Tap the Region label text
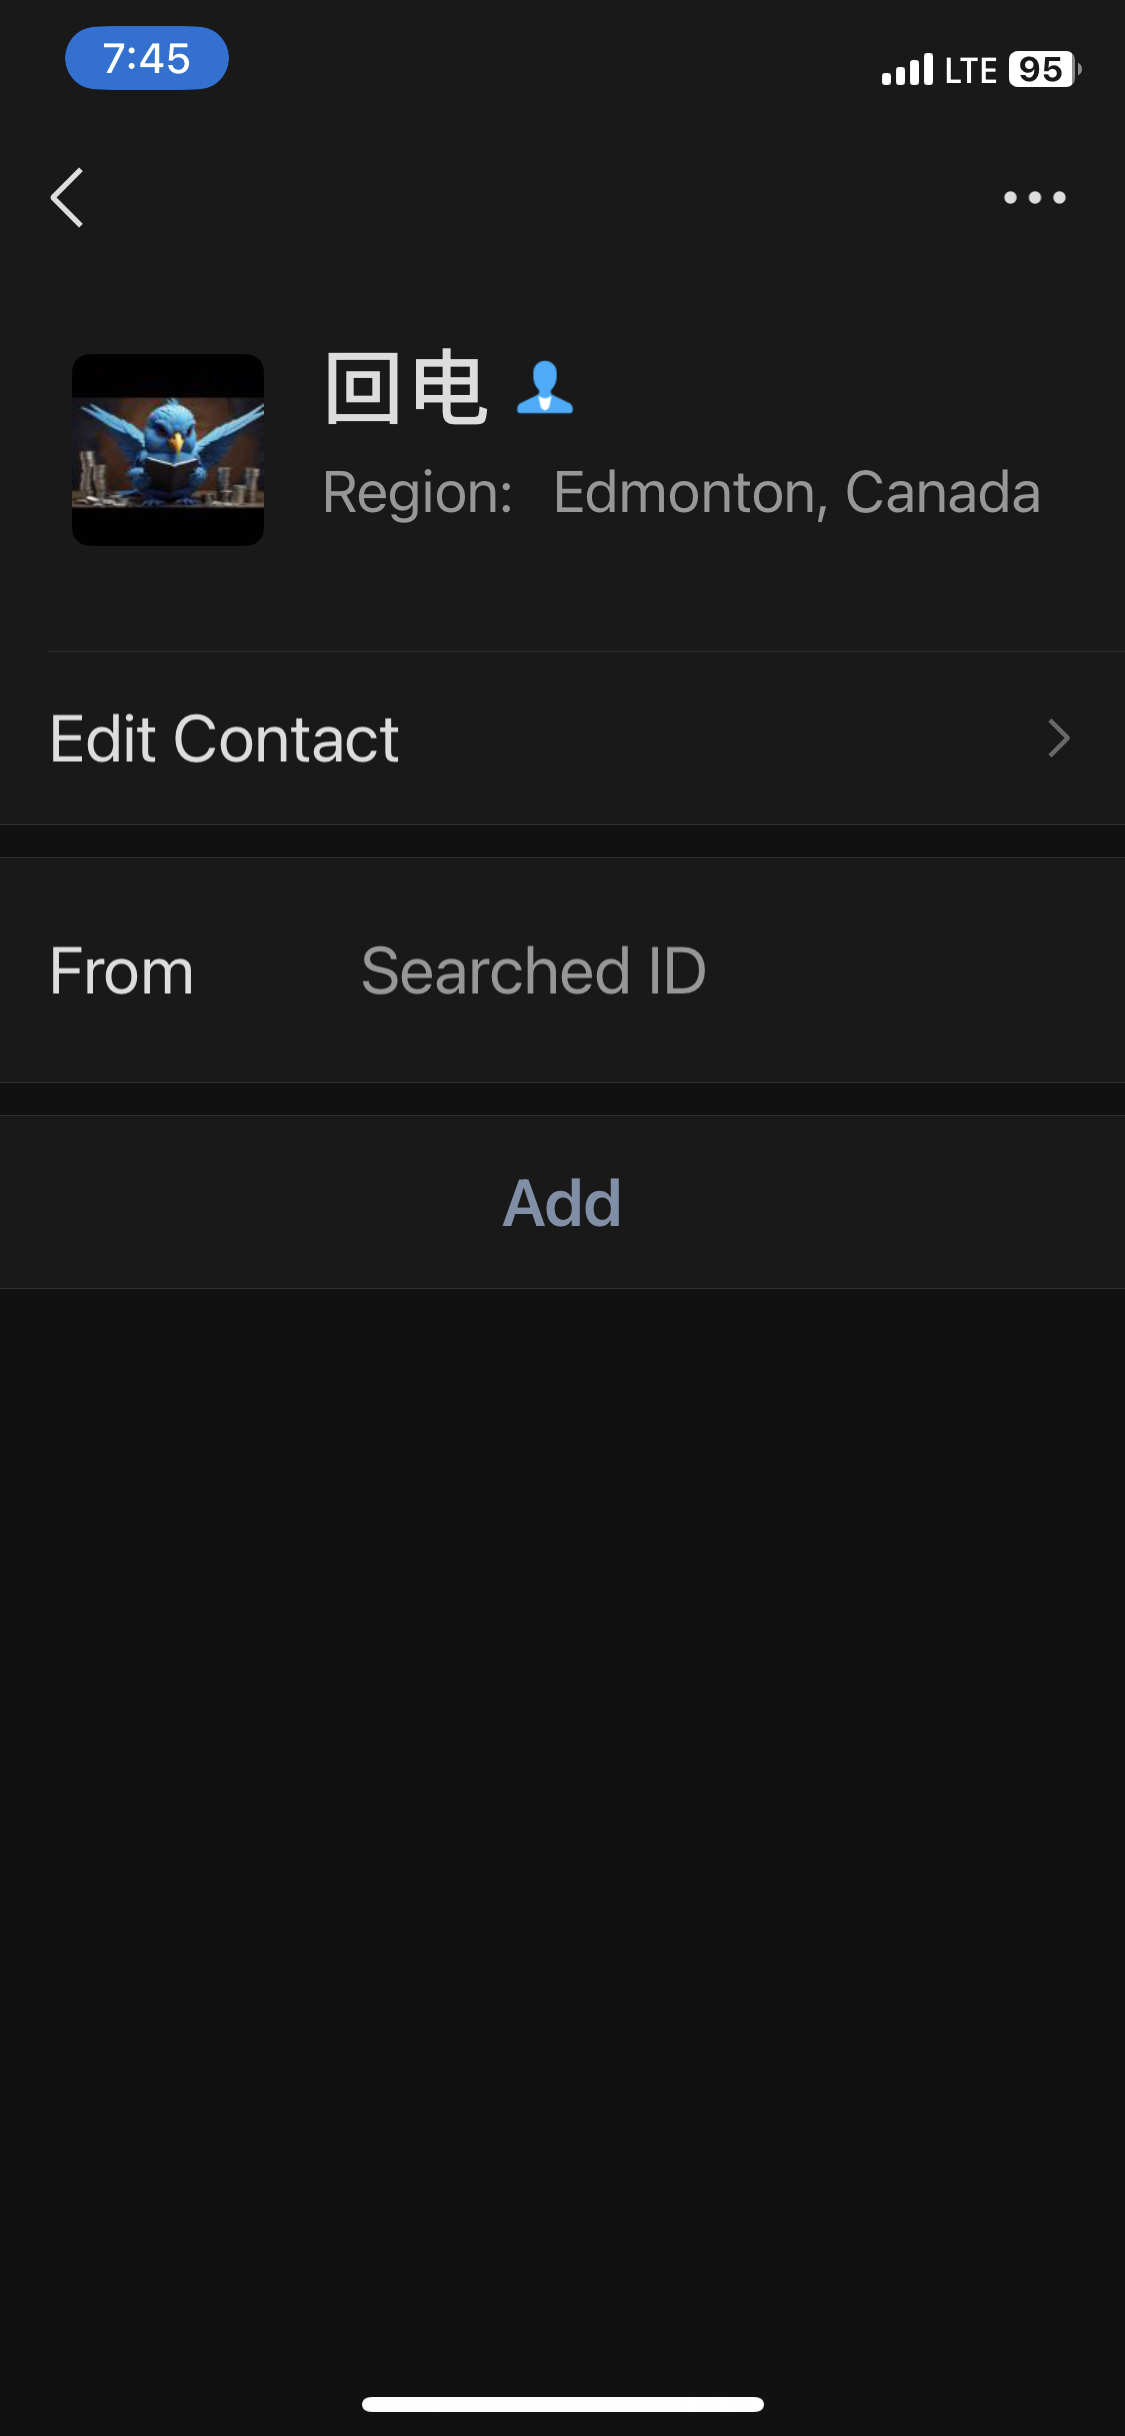 point(417,493)
